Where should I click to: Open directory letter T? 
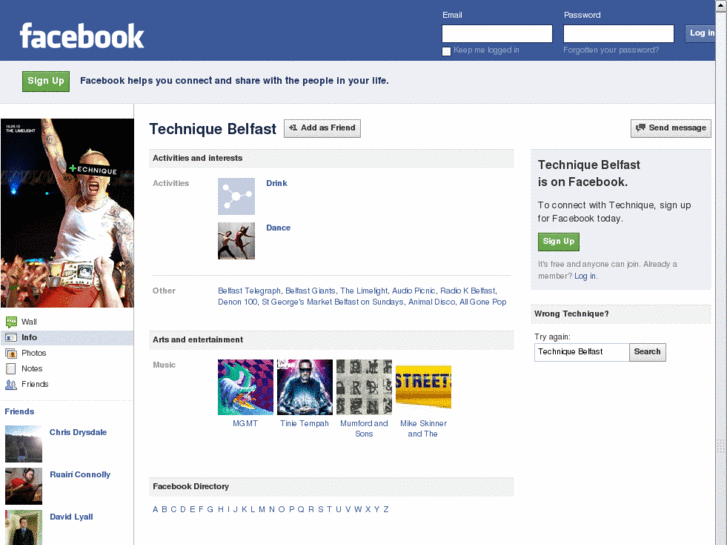tap(329, 509)
